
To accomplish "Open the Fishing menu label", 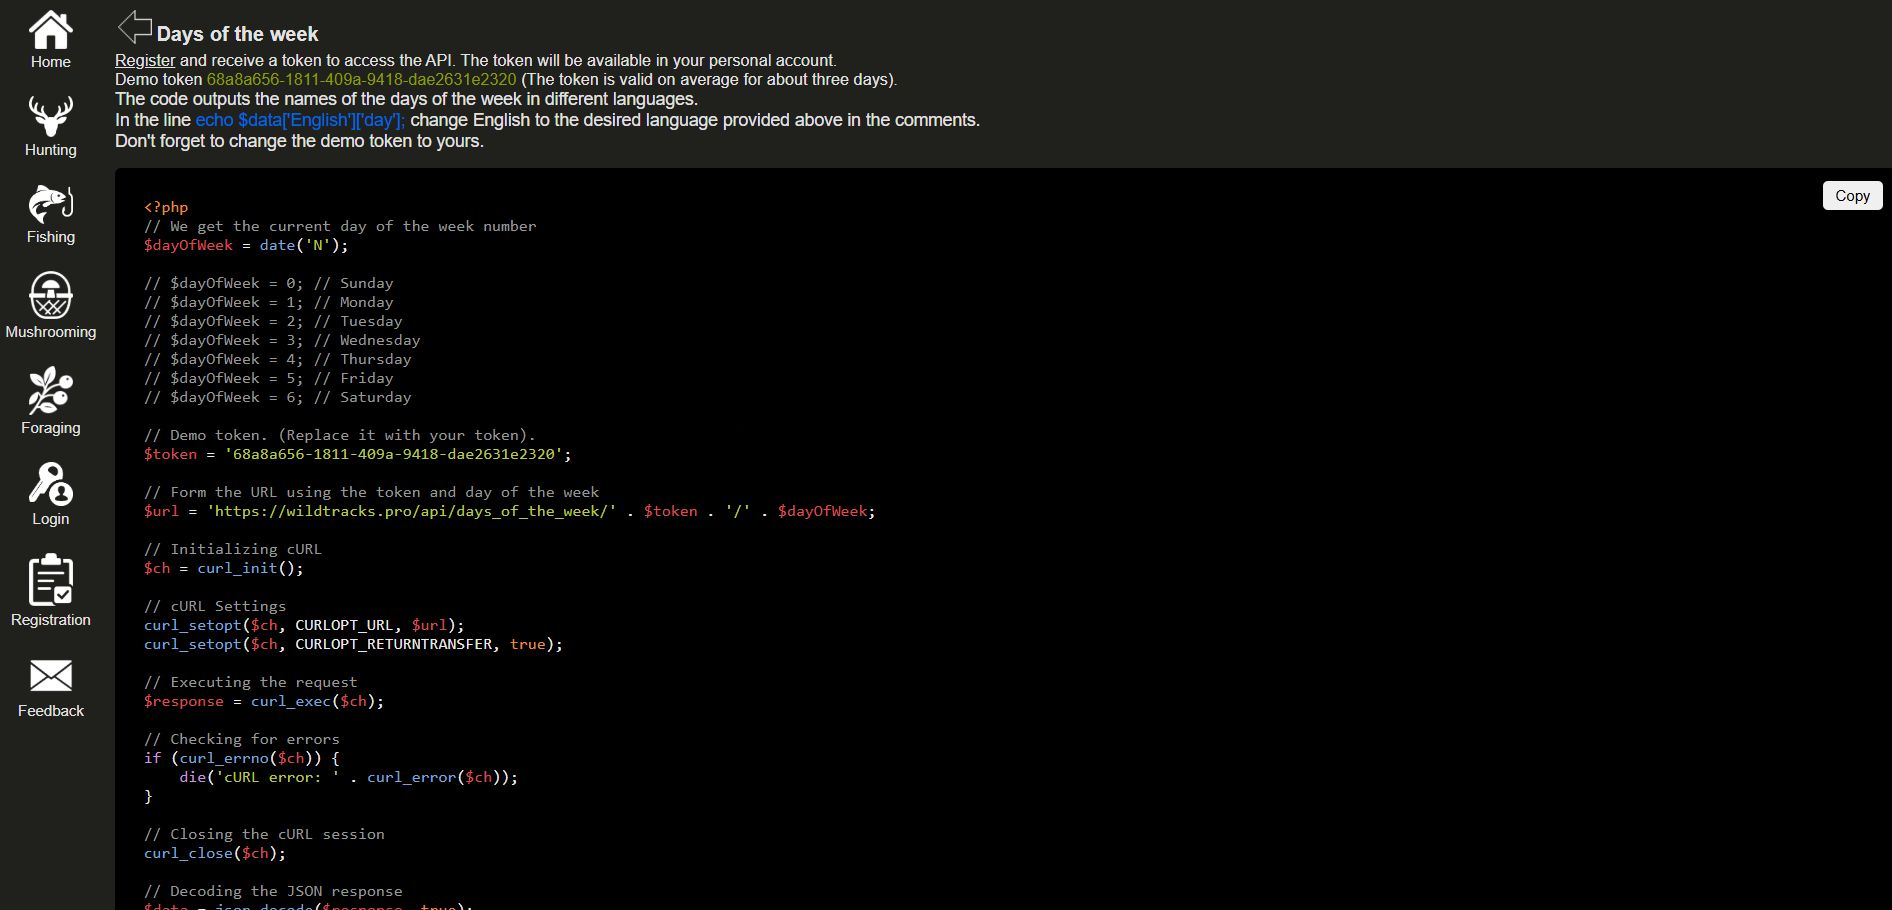I will (50, 237).
